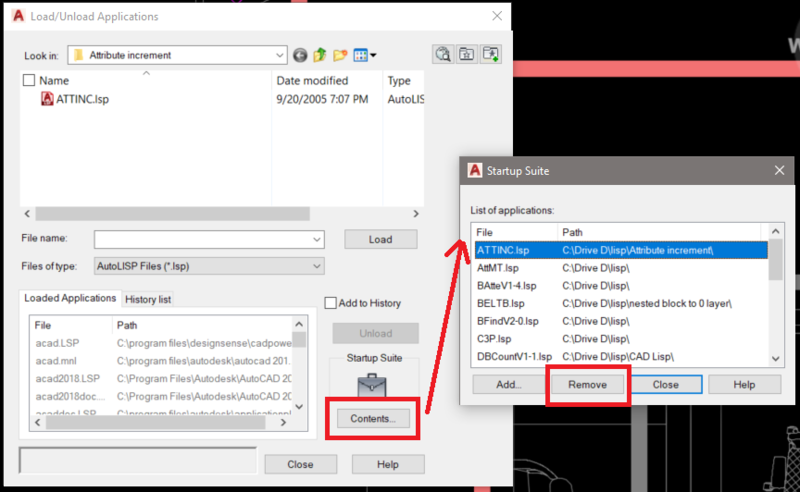Click file list horizontal scrollbar thumb
Viewport: 800px width, 492px height.
click(x=172, y=213)
